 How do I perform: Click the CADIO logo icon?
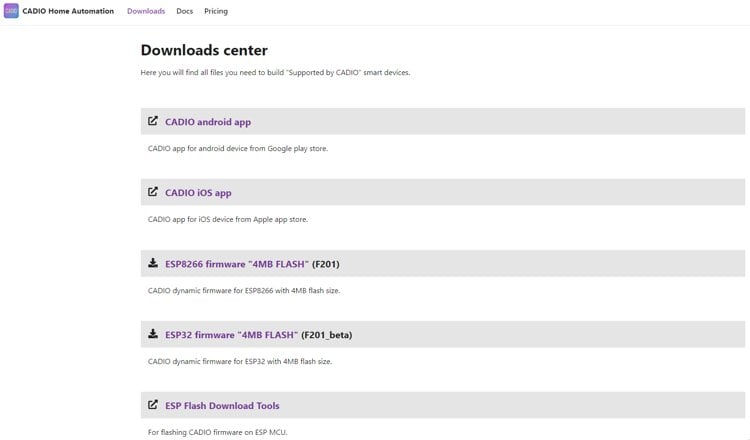(11, 11)
